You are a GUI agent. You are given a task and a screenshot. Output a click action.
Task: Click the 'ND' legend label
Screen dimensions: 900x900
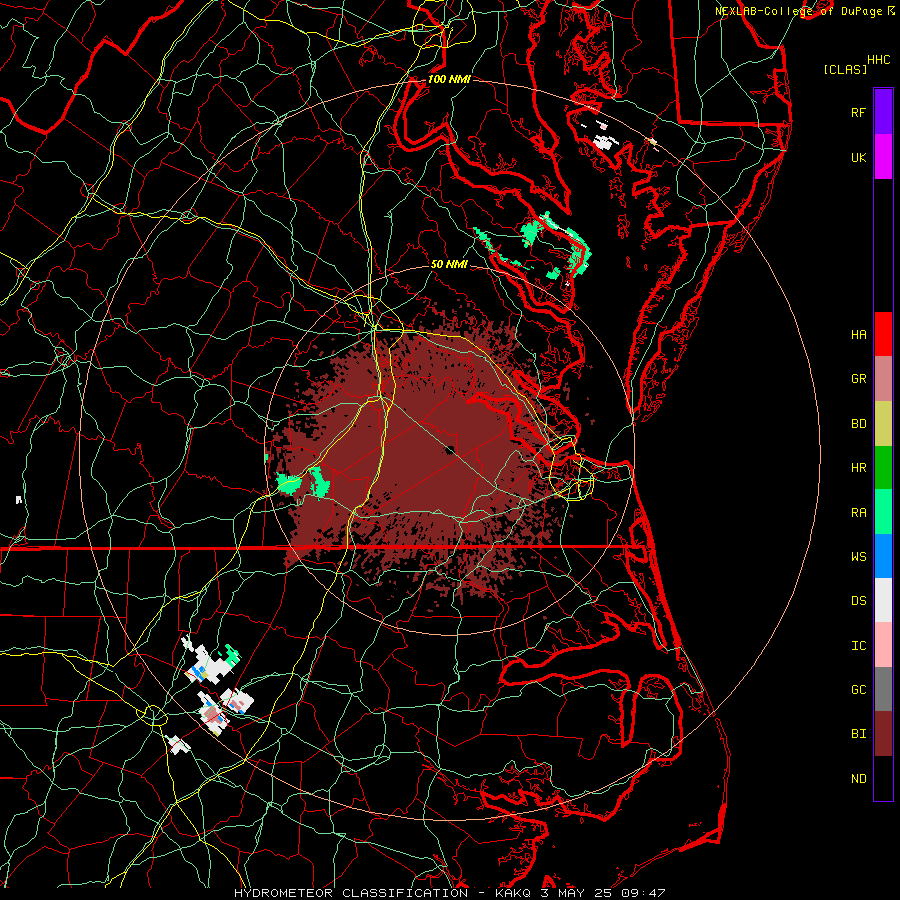point(858,779)
